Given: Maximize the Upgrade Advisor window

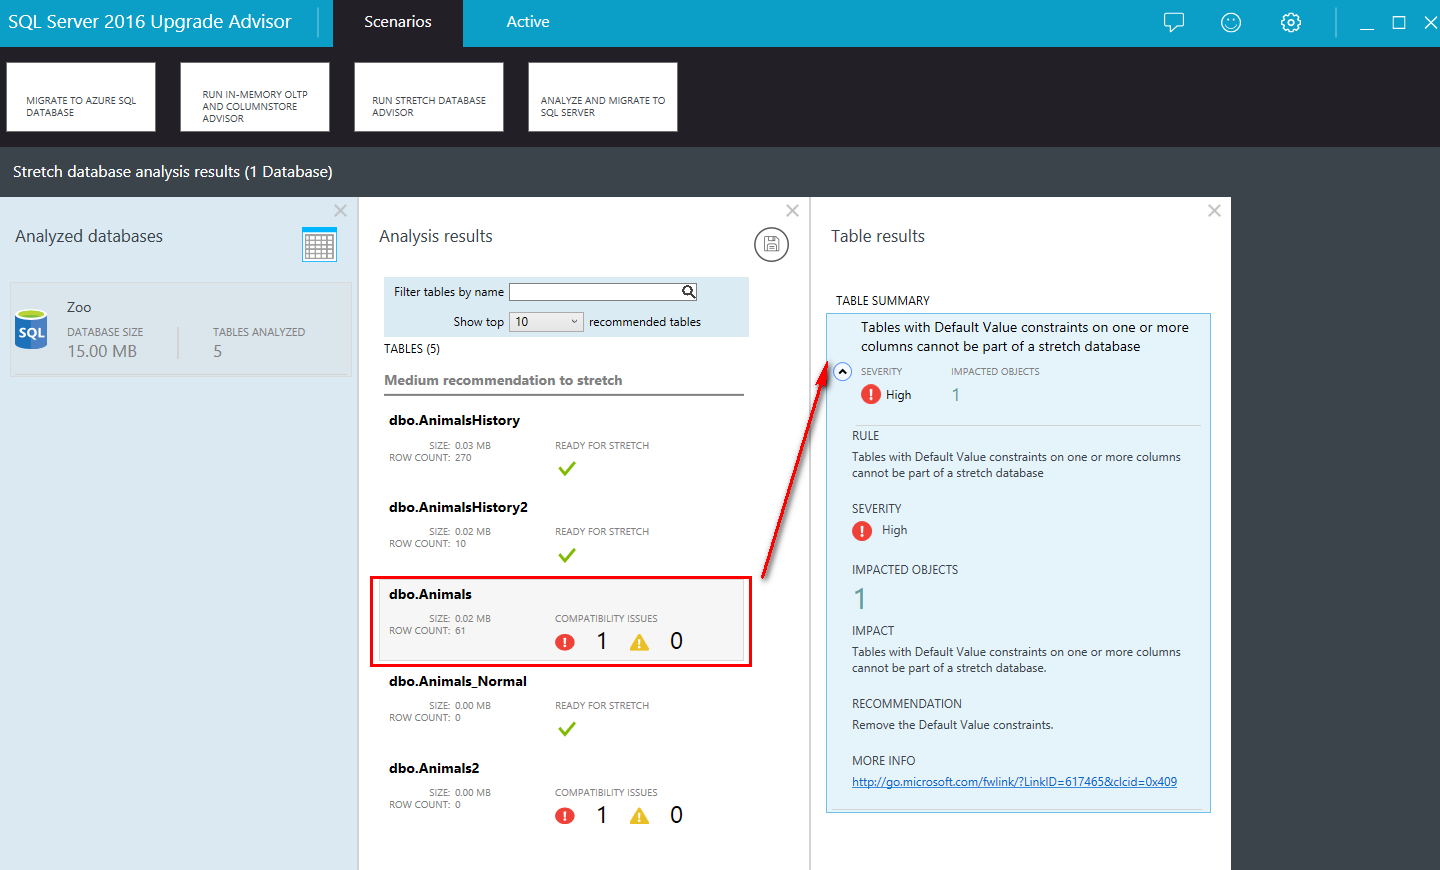Looking at the screenshot, I should point(1399,22).
